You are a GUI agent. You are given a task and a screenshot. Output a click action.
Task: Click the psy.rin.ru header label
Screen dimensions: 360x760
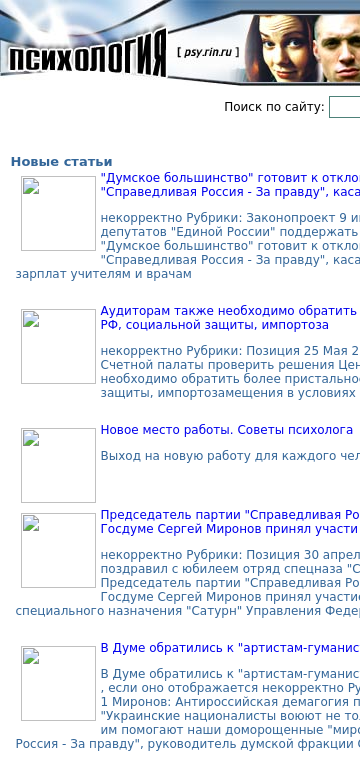(x=208, y=52)
